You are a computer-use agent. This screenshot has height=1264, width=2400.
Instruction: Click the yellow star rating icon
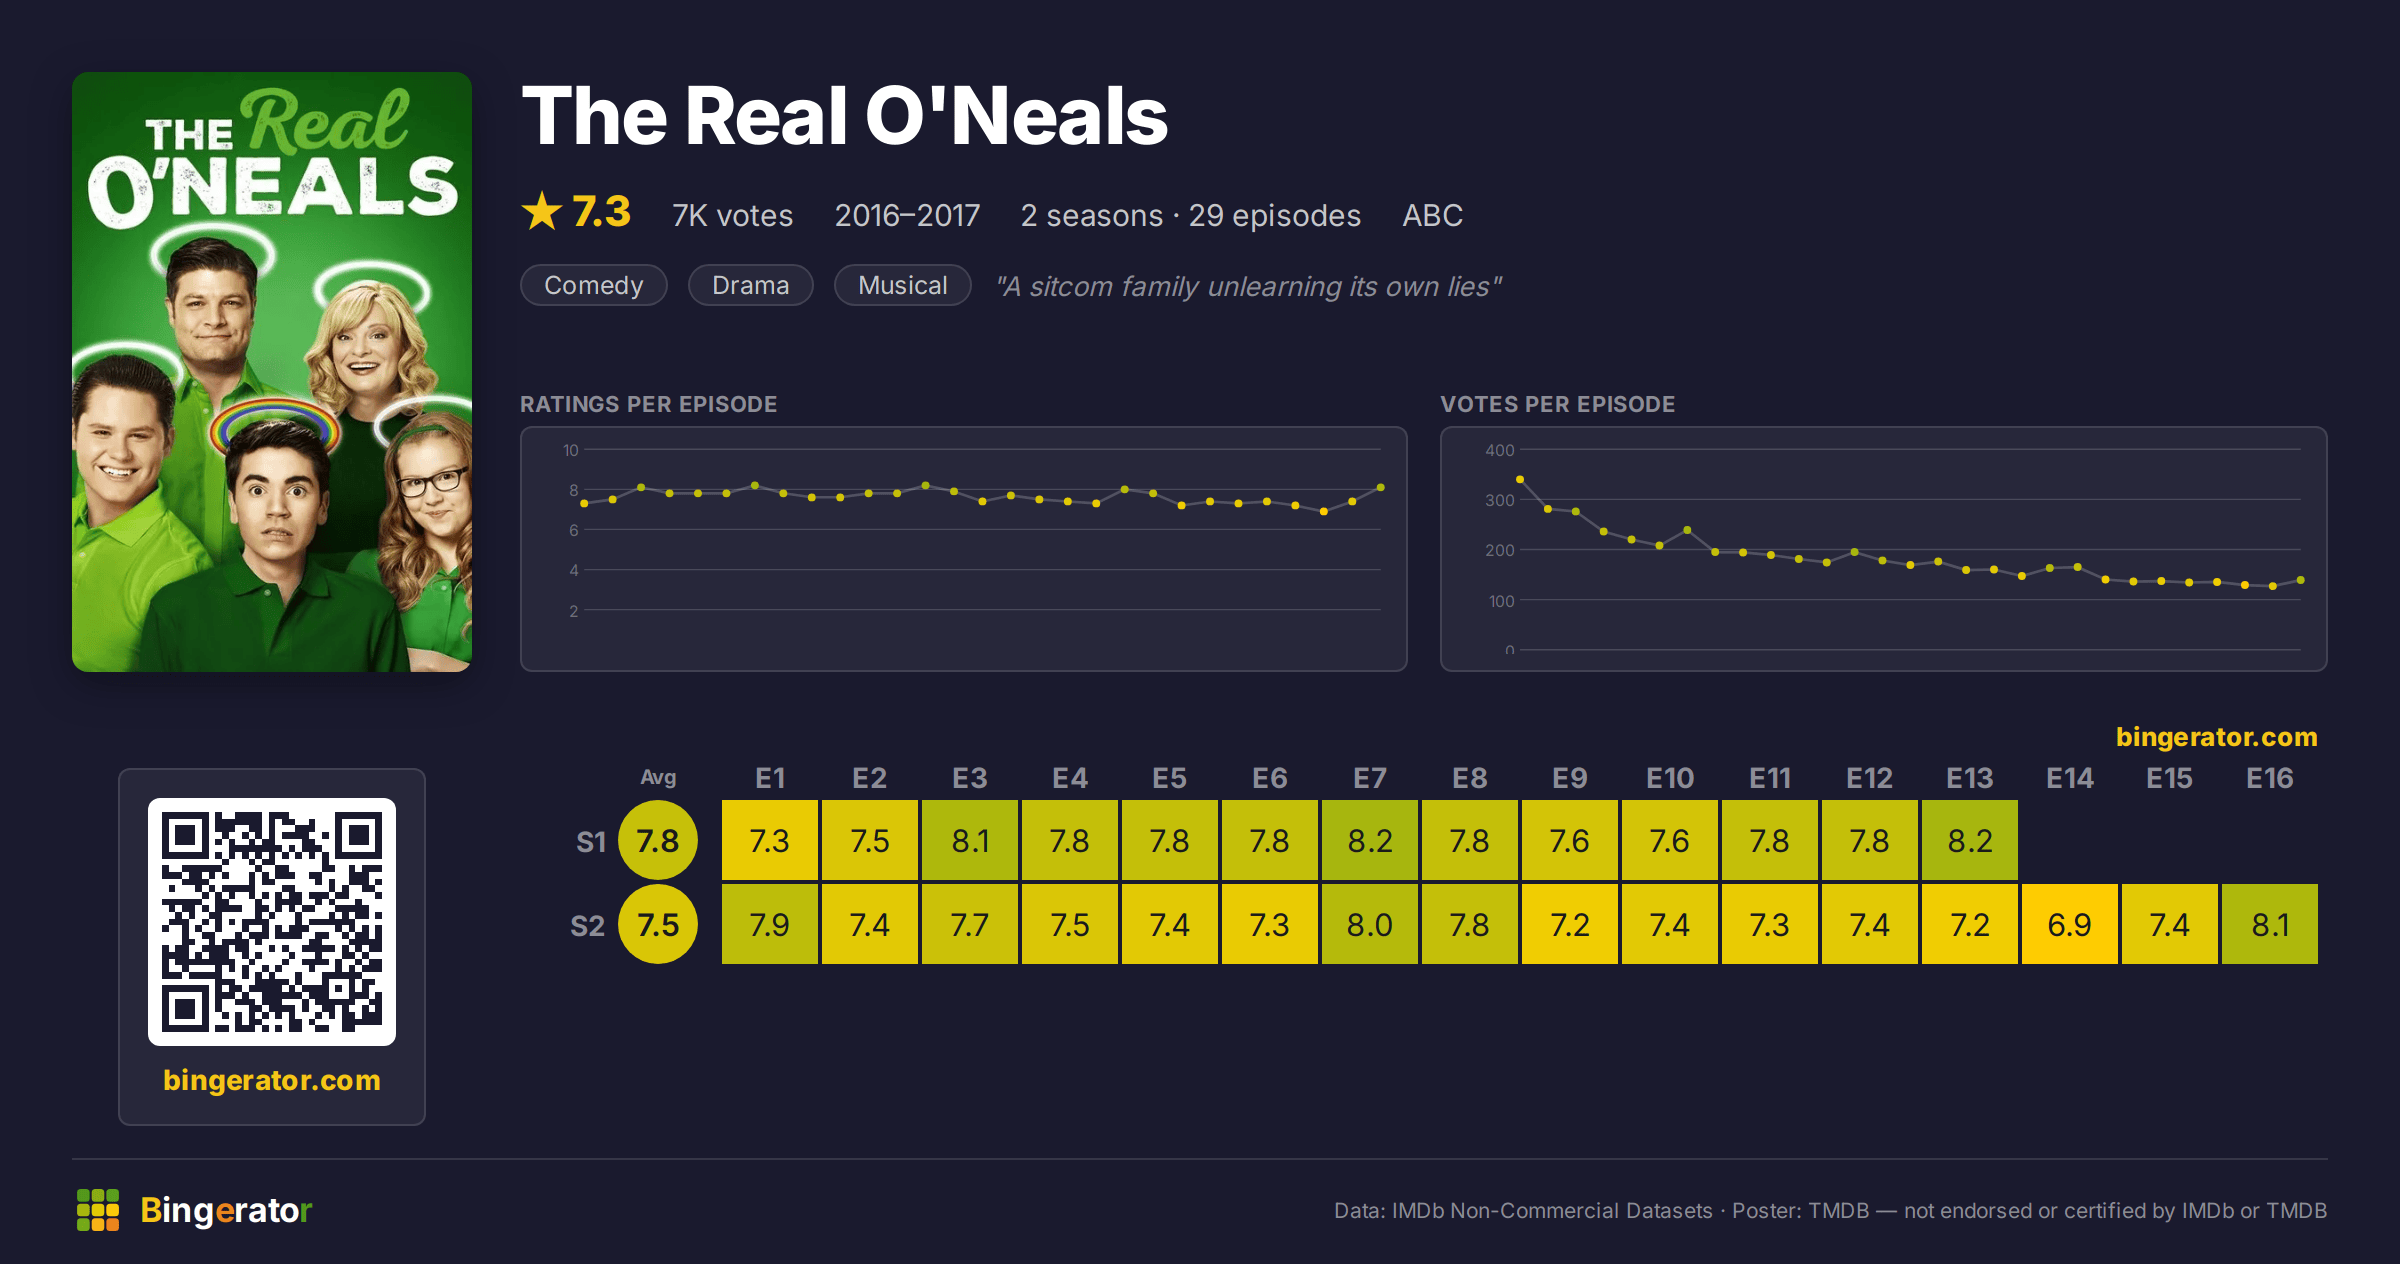[542, 211]
